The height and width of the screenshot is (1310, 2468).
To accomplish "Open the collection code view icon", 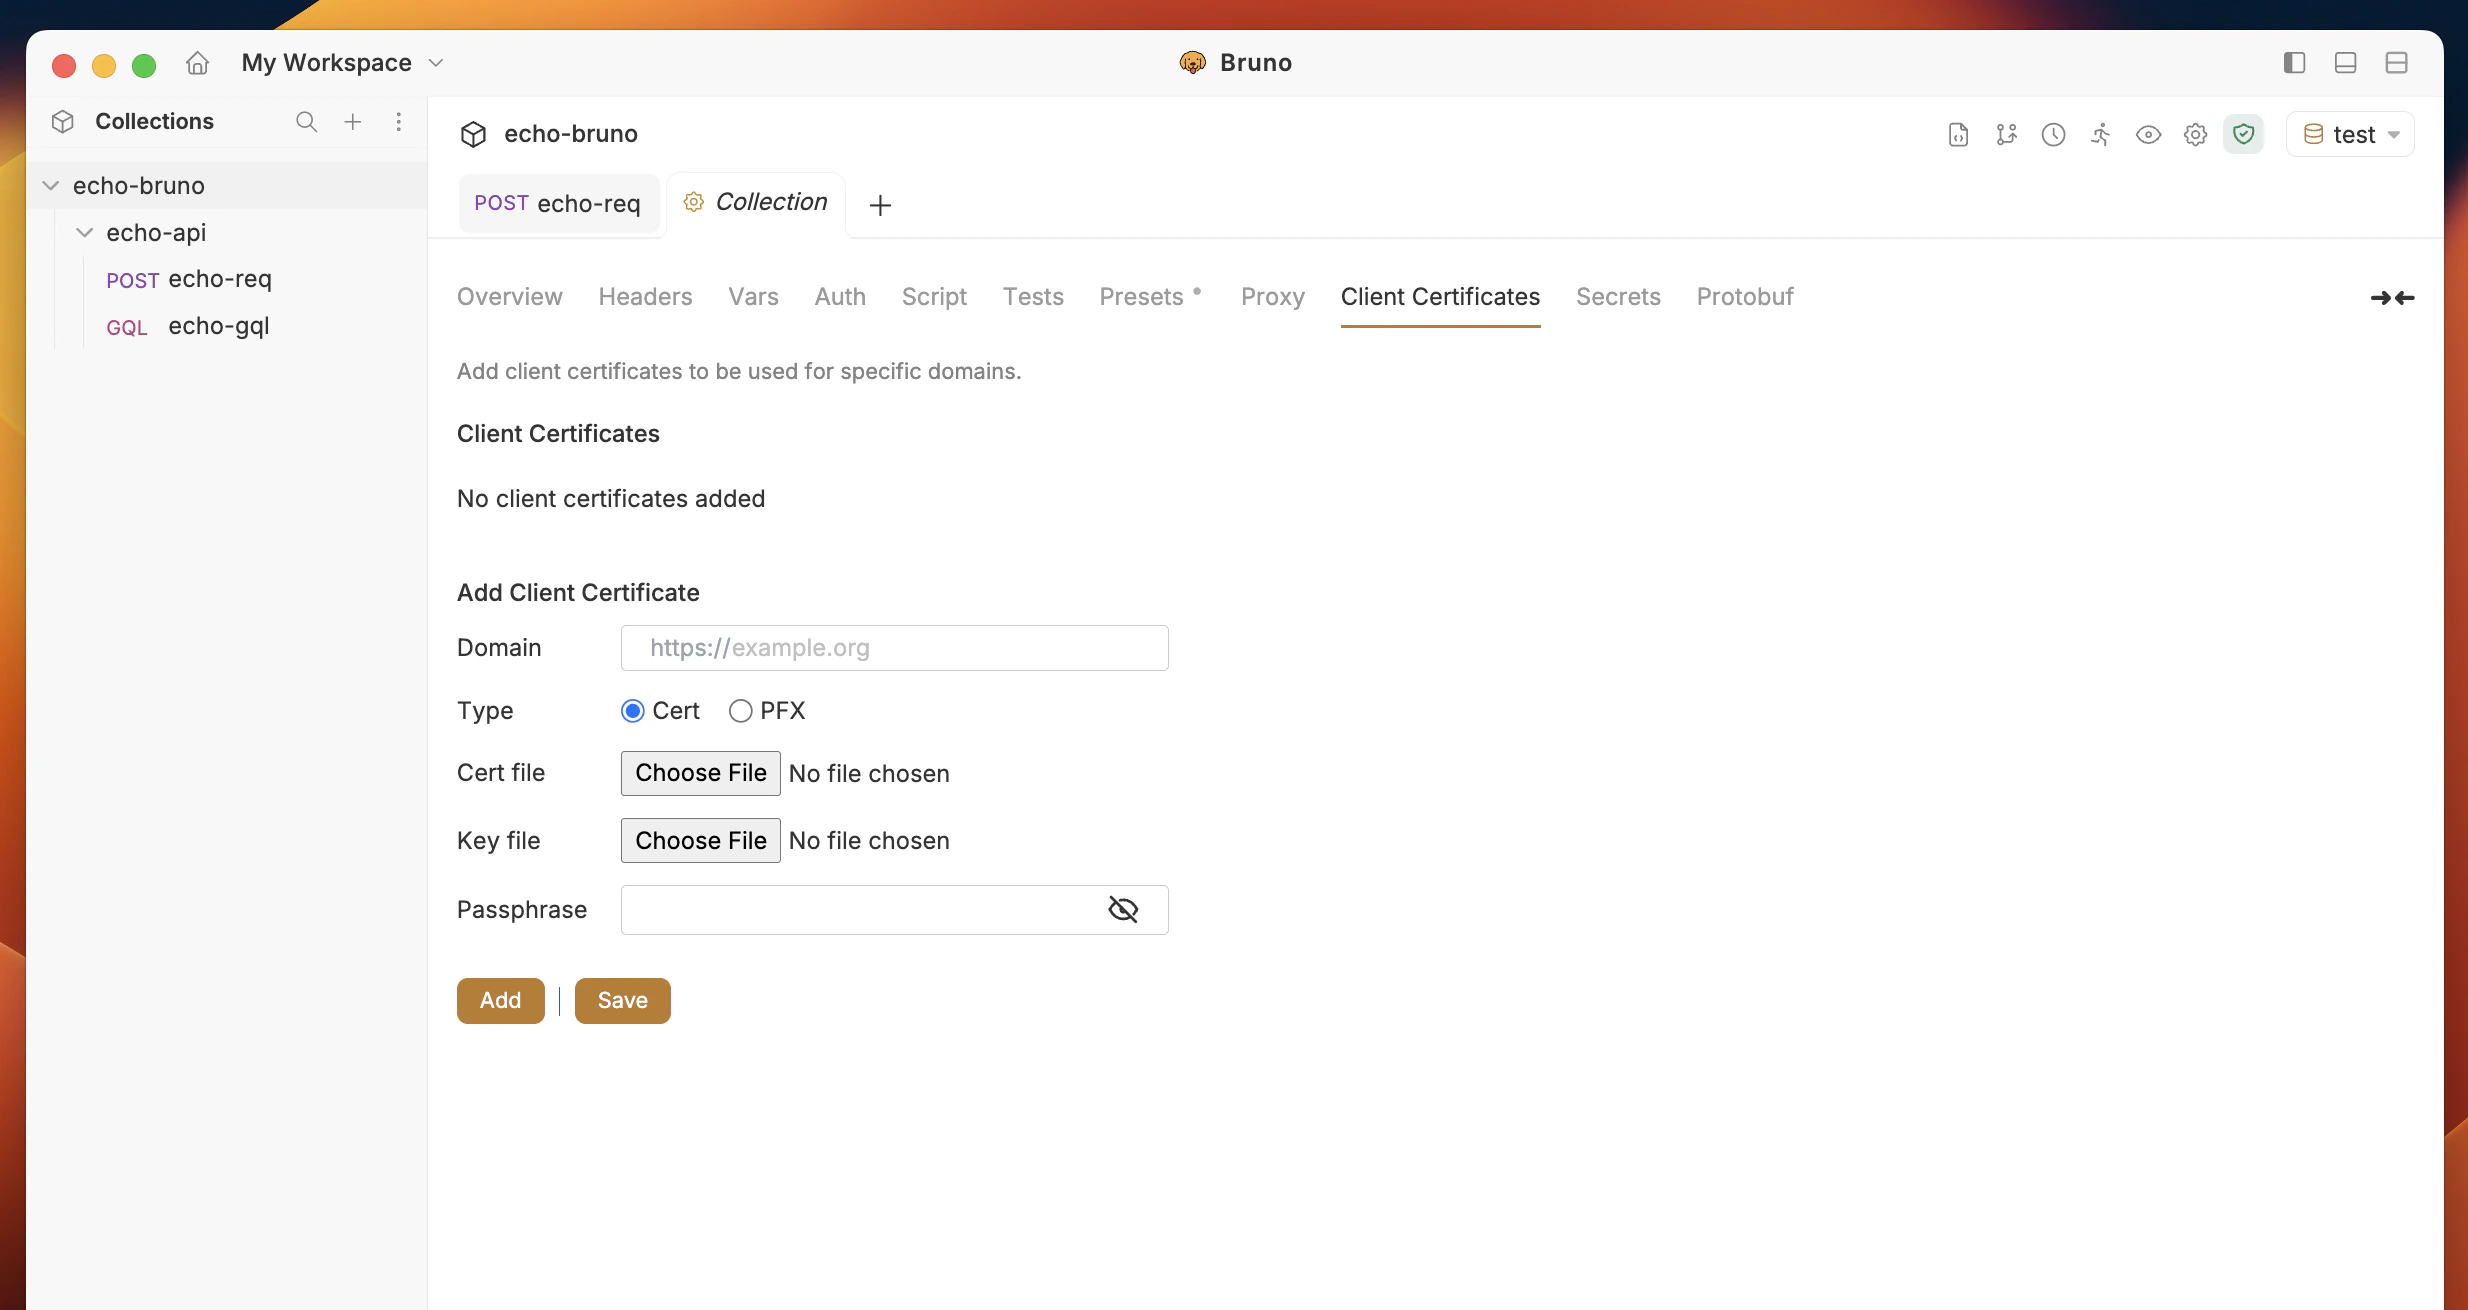I will point(1958,134).
